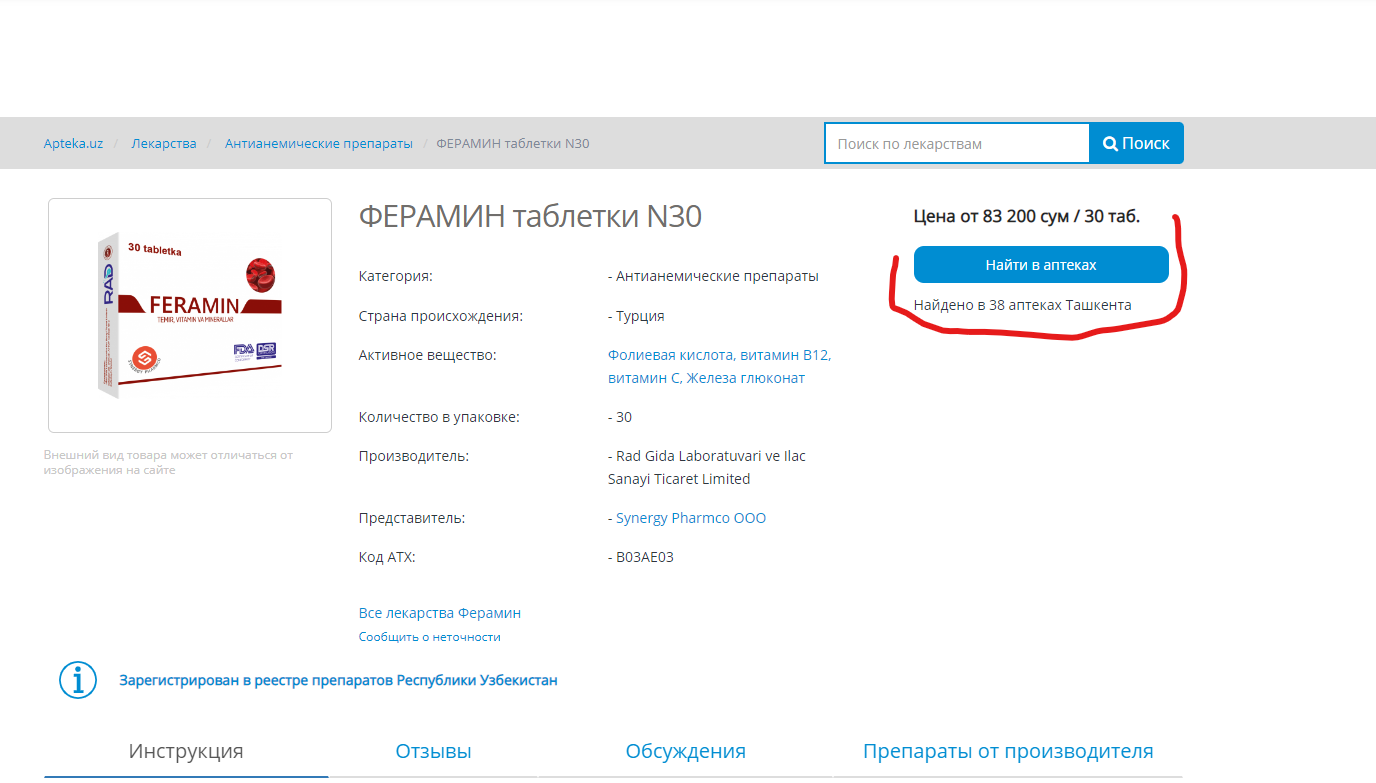Click the blue info circle icon
Viewport: 1376px width, 783px height.
78,679
